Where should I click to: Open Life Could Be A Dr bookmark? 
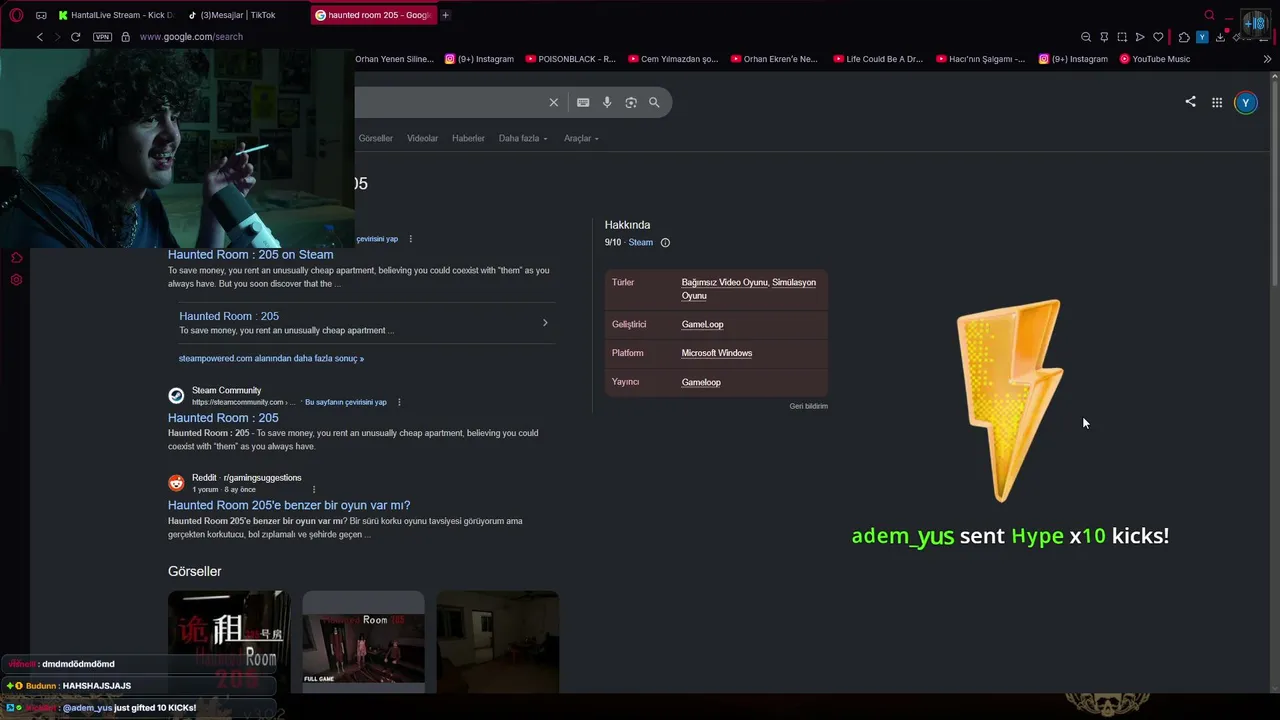click(x=878, y=59)
